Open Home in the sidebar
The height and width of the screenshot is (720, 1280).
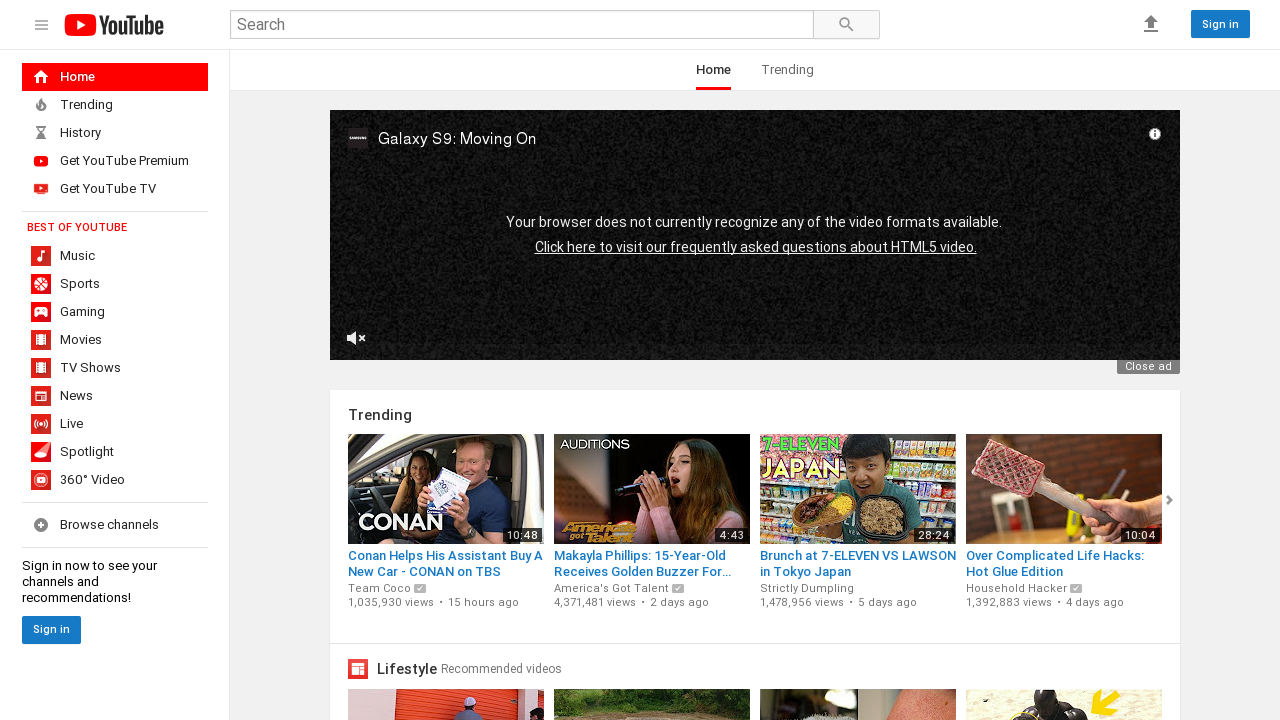tap(115, 77)
